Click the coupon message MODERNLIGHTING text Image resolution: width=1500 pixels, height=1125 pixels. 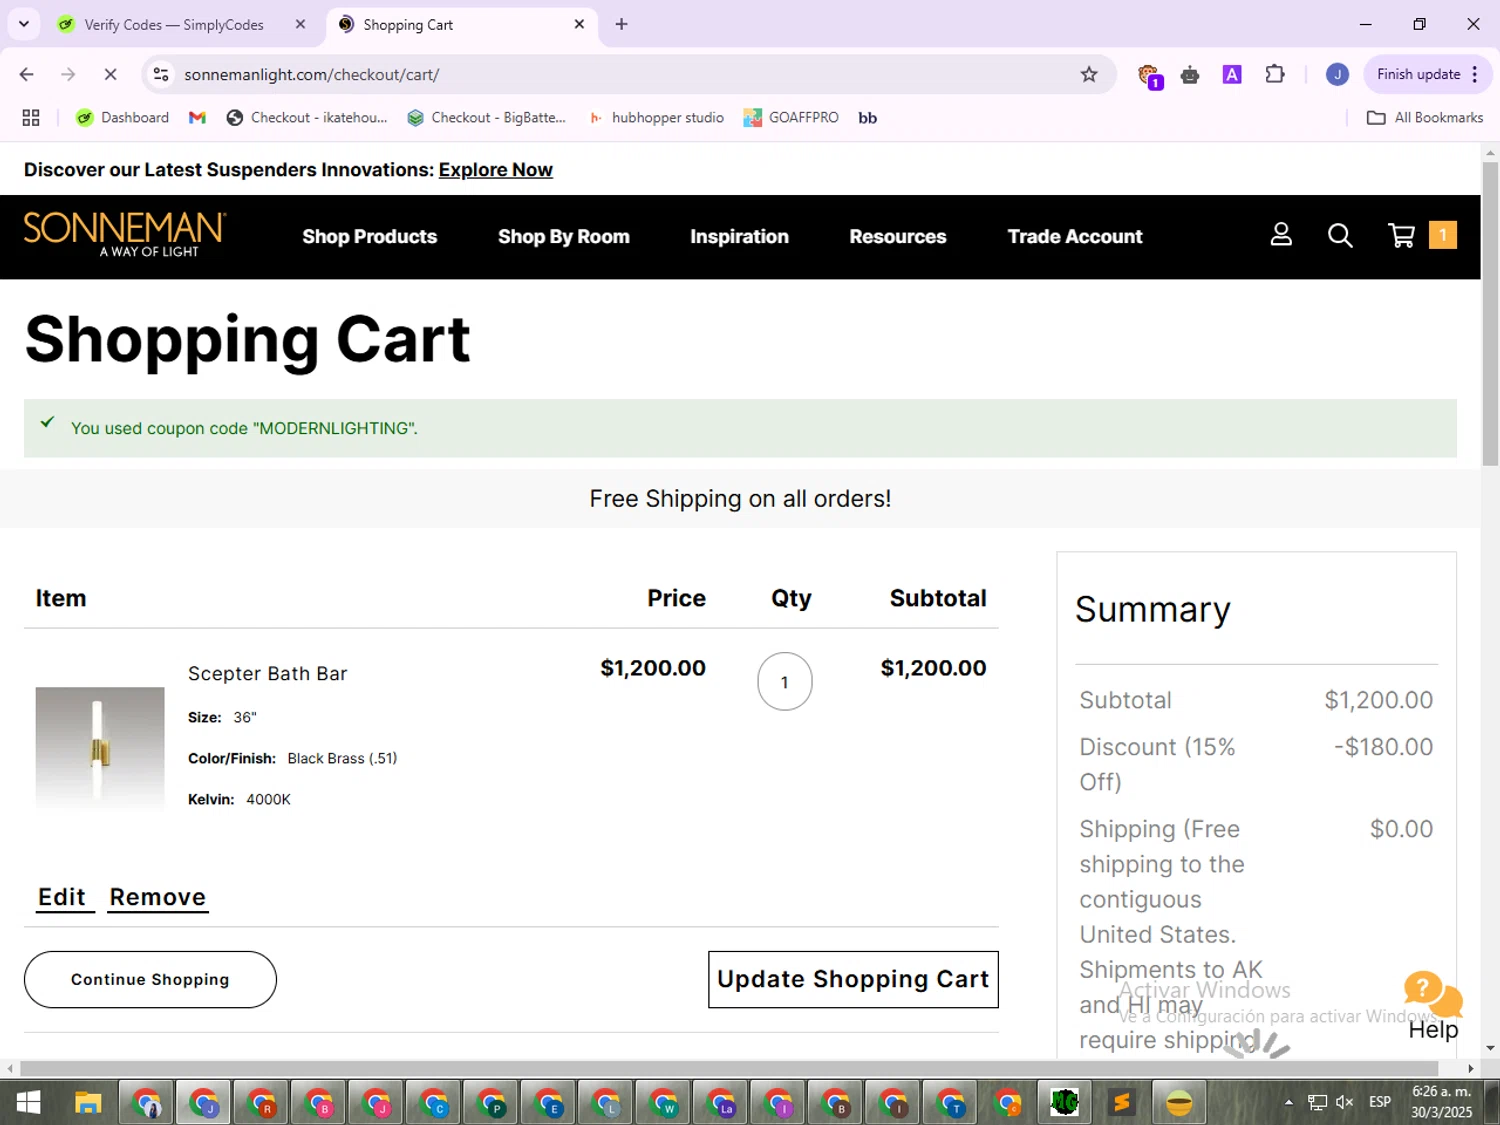[244, 428]
